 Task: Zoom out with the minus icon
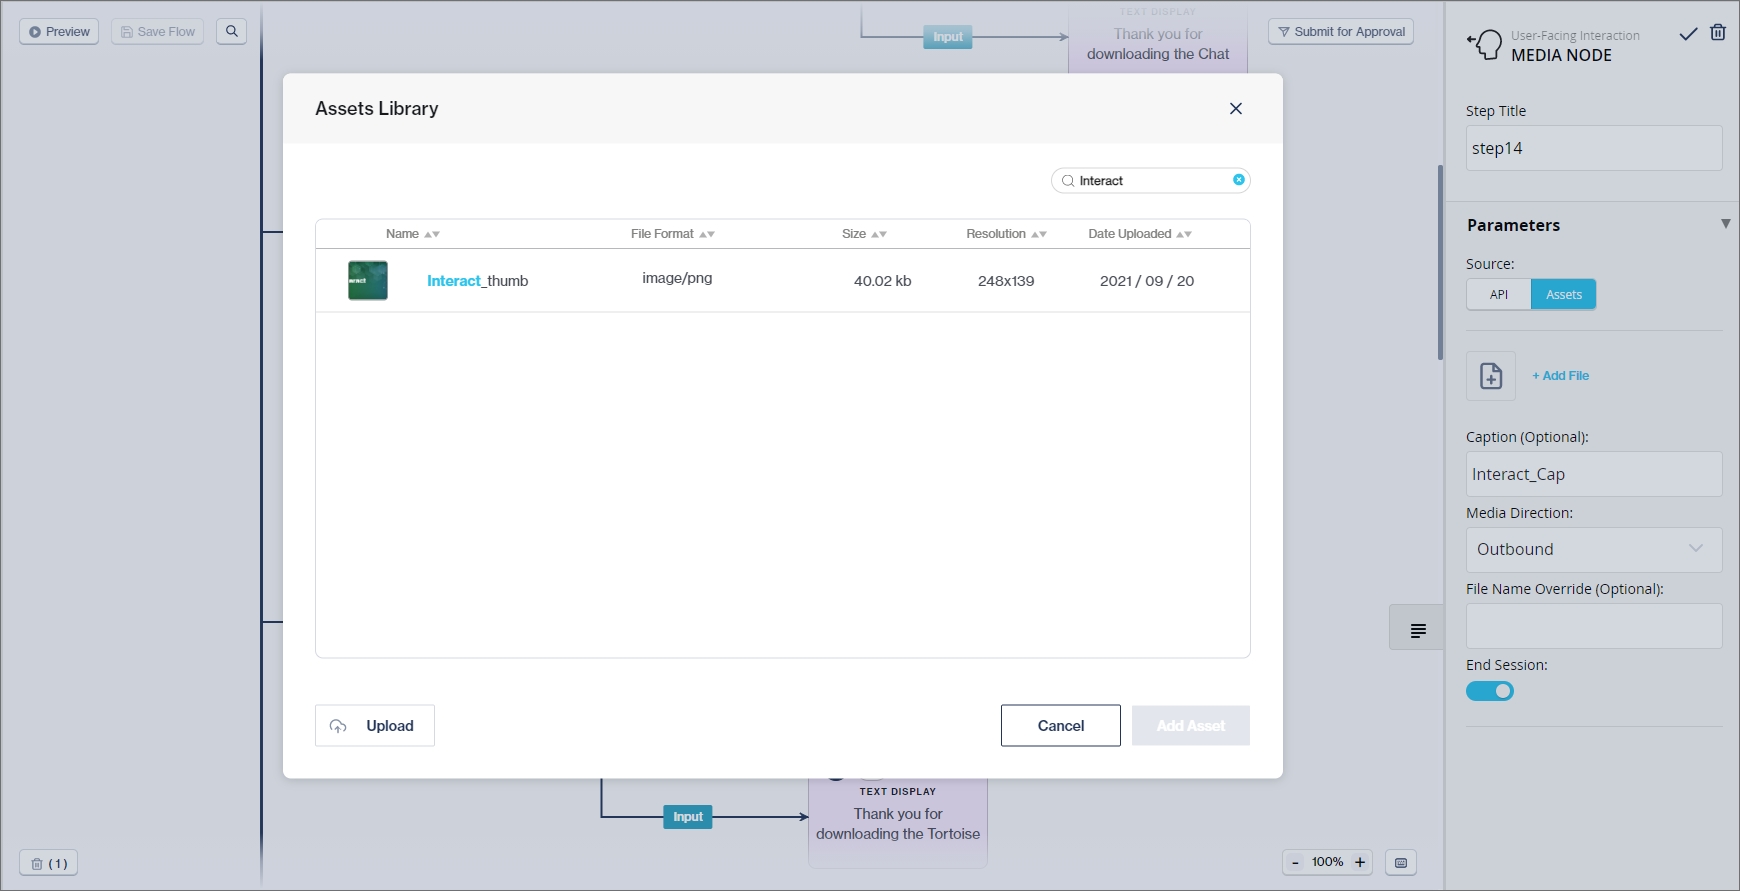[1296, 862]
